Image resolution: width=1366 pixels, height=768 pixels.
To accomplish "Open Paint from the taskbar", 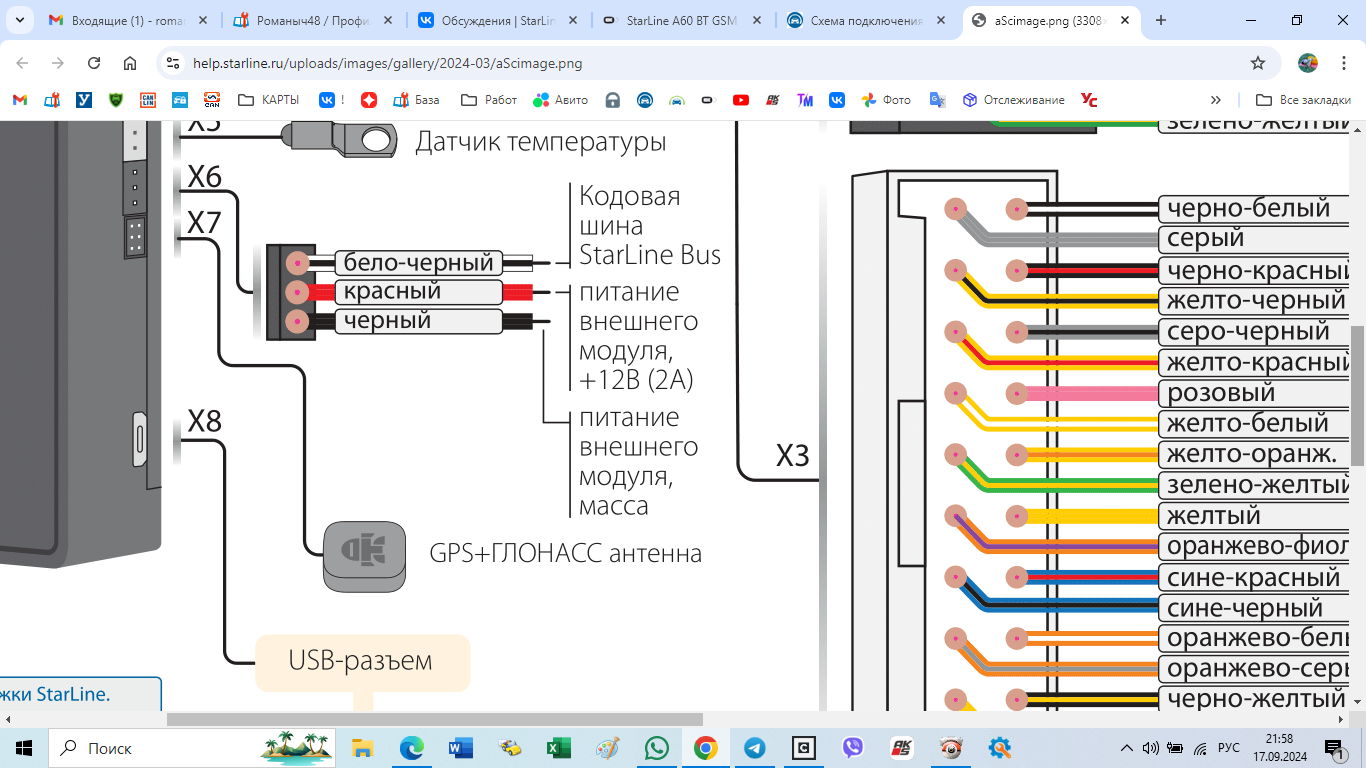I will point(607,748).
